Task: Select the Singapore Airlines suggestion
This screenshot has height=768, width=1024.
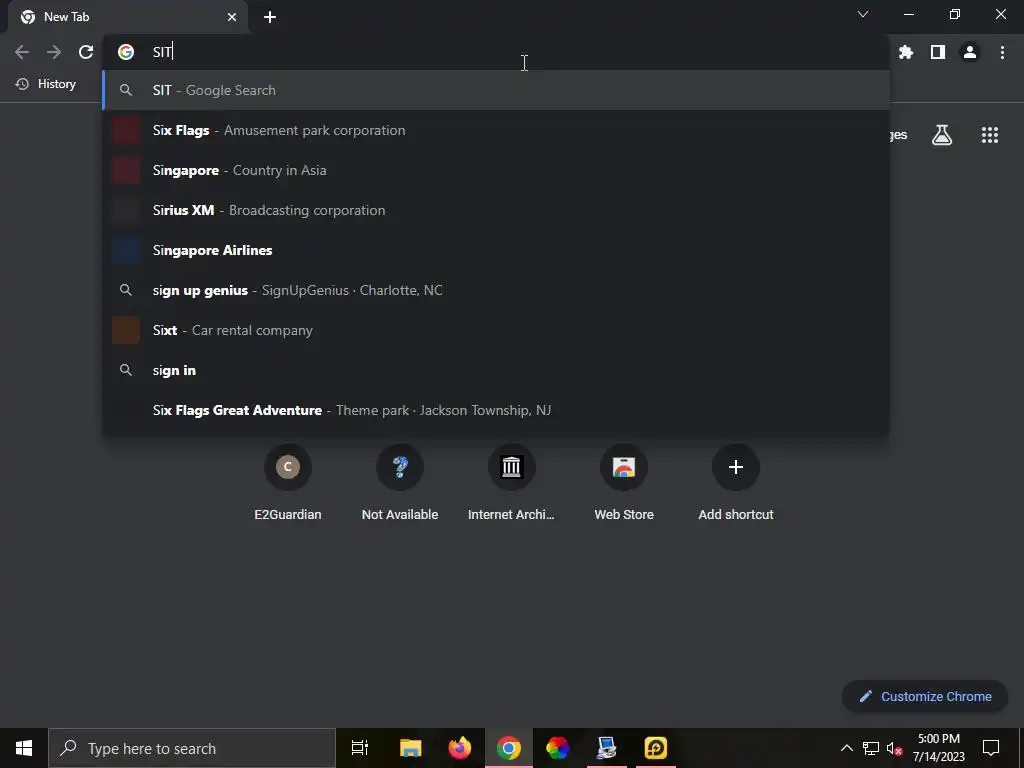Action: [x=496, y=250]
